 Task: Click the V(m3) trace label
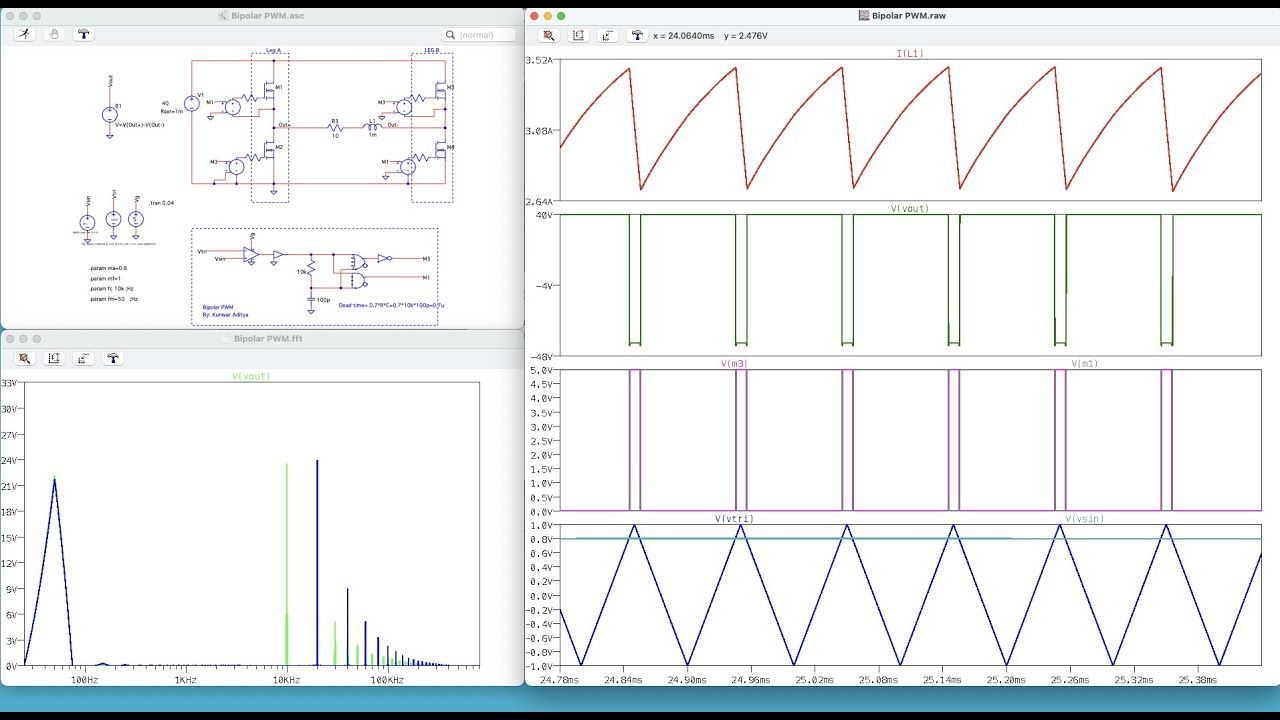(x=734, y=364)
